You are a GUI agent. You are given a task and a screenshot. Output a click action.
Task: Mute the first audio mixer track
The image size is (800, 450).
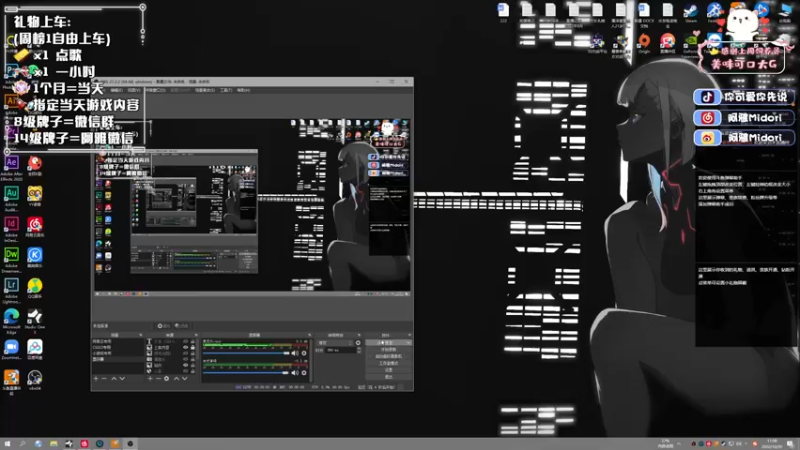(x=295, y=353)
